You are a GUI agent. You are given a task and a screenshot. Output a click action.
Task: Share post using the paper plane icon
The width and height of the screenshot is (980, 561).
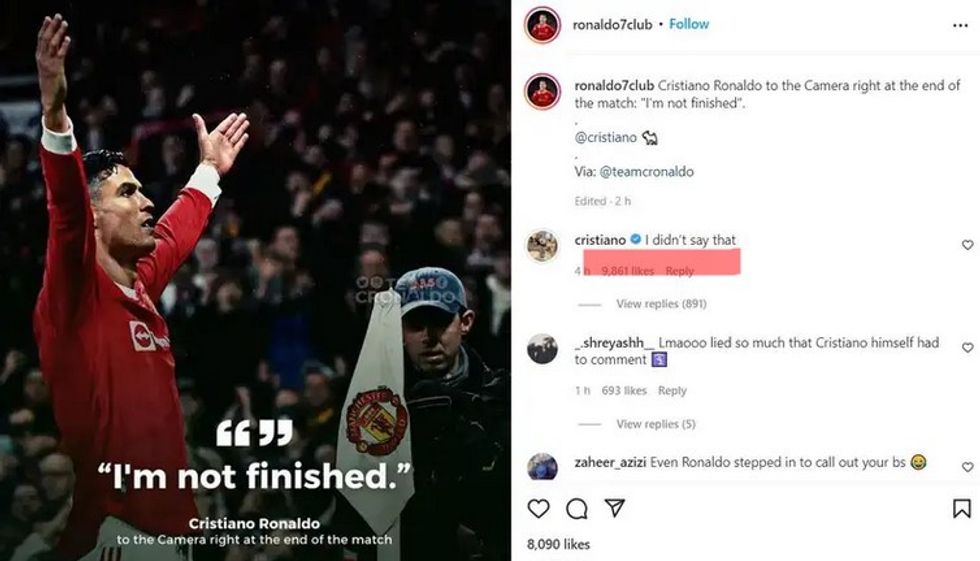click(x=615, y=508)
